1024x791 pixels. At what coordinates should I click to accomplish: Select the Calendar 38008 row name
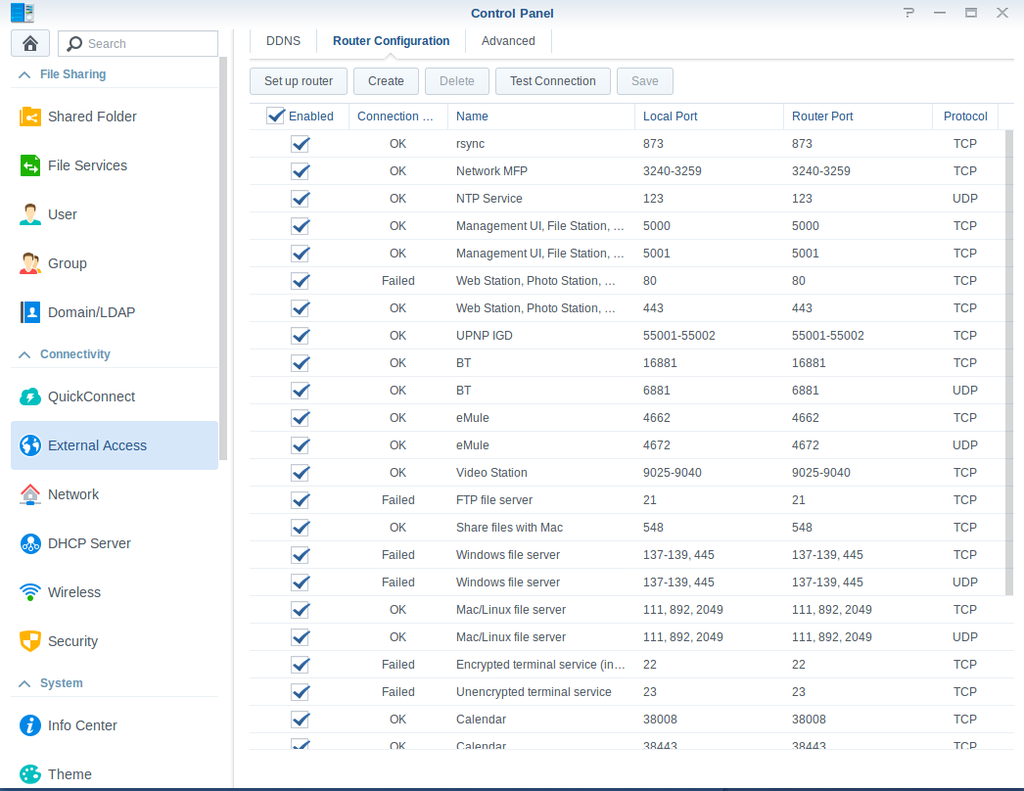481,719
